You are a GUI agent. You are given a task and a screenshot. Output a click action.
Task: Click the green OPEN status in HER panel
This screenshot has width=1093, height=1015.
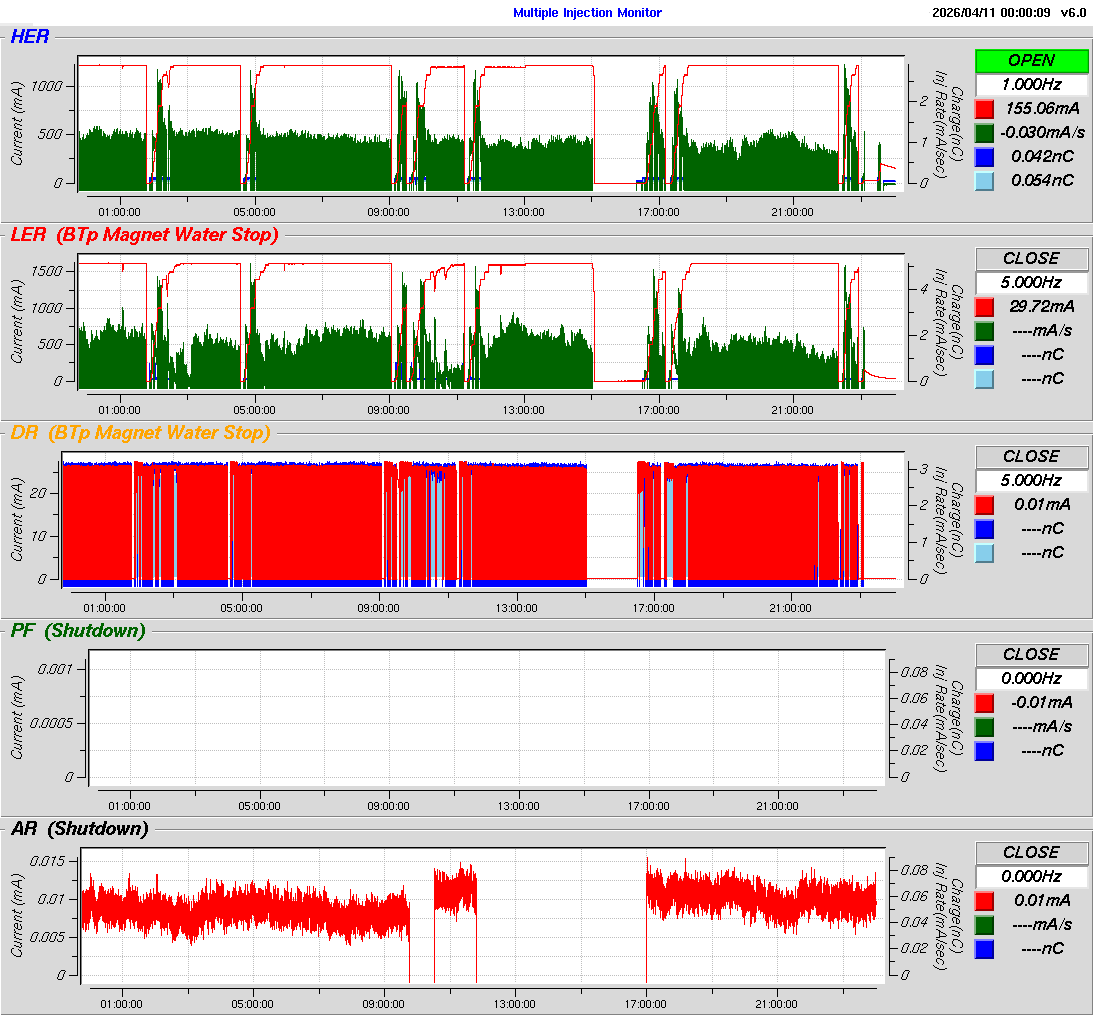coord(1031,60)
